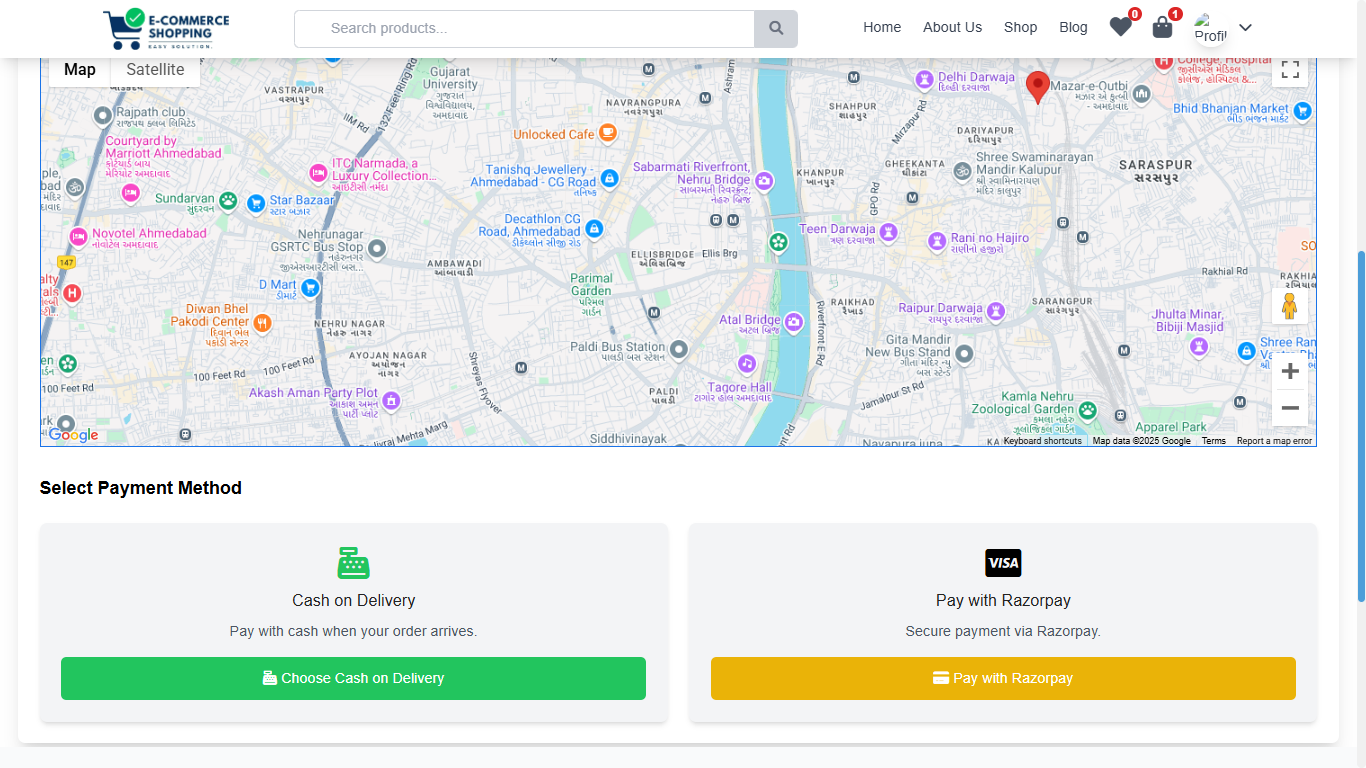Click Sabarmati Riverfront camera marker
1366x768 pixels.
coord(764,181)
